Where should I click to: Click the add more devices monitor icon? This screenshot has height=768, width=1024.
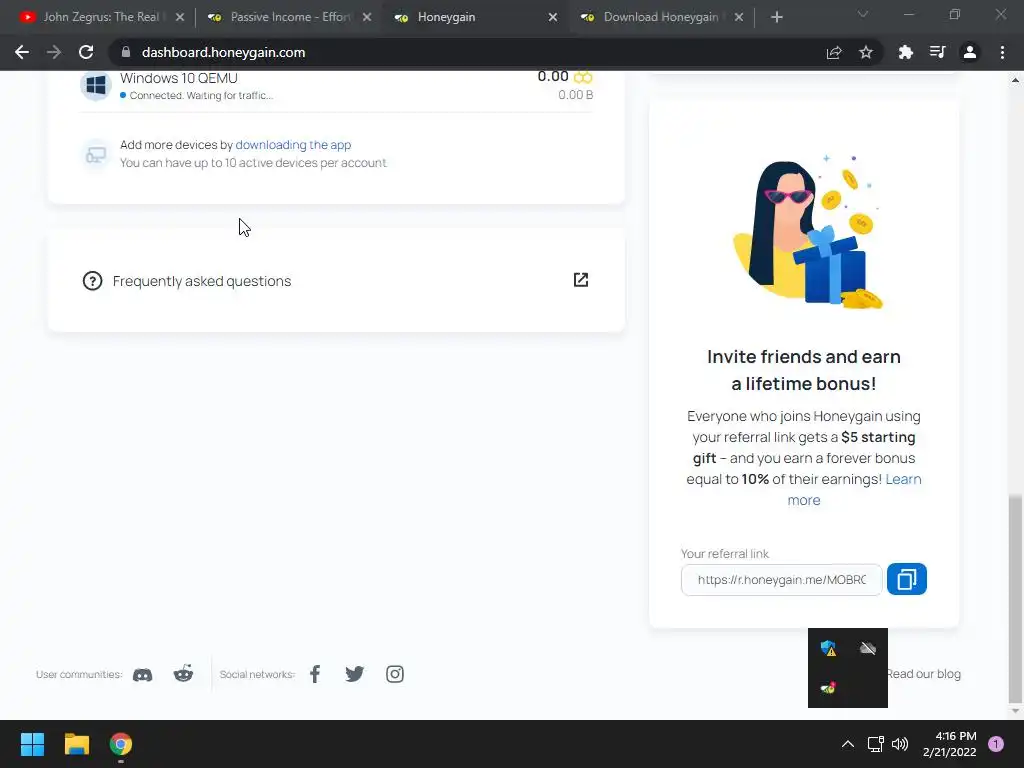pos(96,154)
